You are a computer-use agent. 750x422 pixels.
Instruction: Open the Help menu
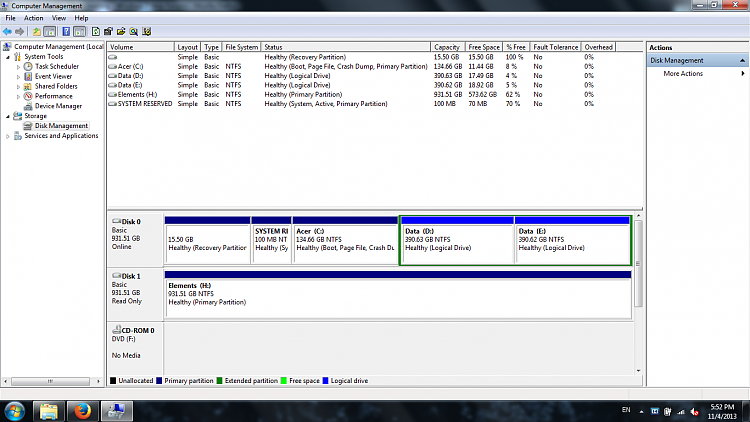coord(81,18)
